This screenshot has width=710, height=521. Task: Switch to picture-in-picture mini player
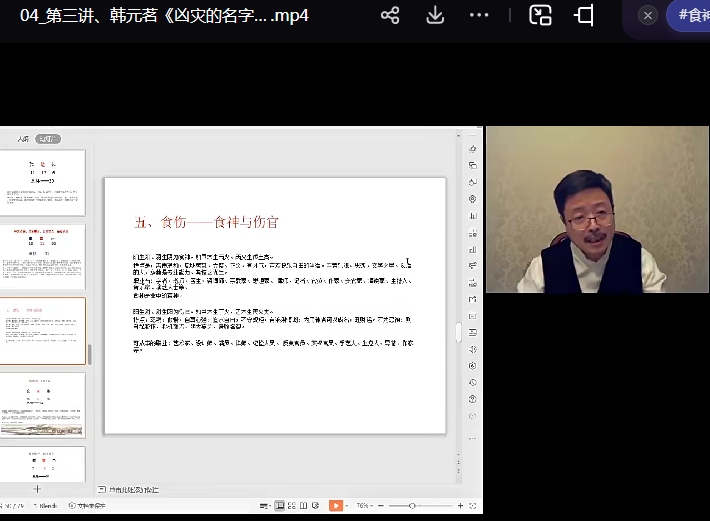[540, 15]
